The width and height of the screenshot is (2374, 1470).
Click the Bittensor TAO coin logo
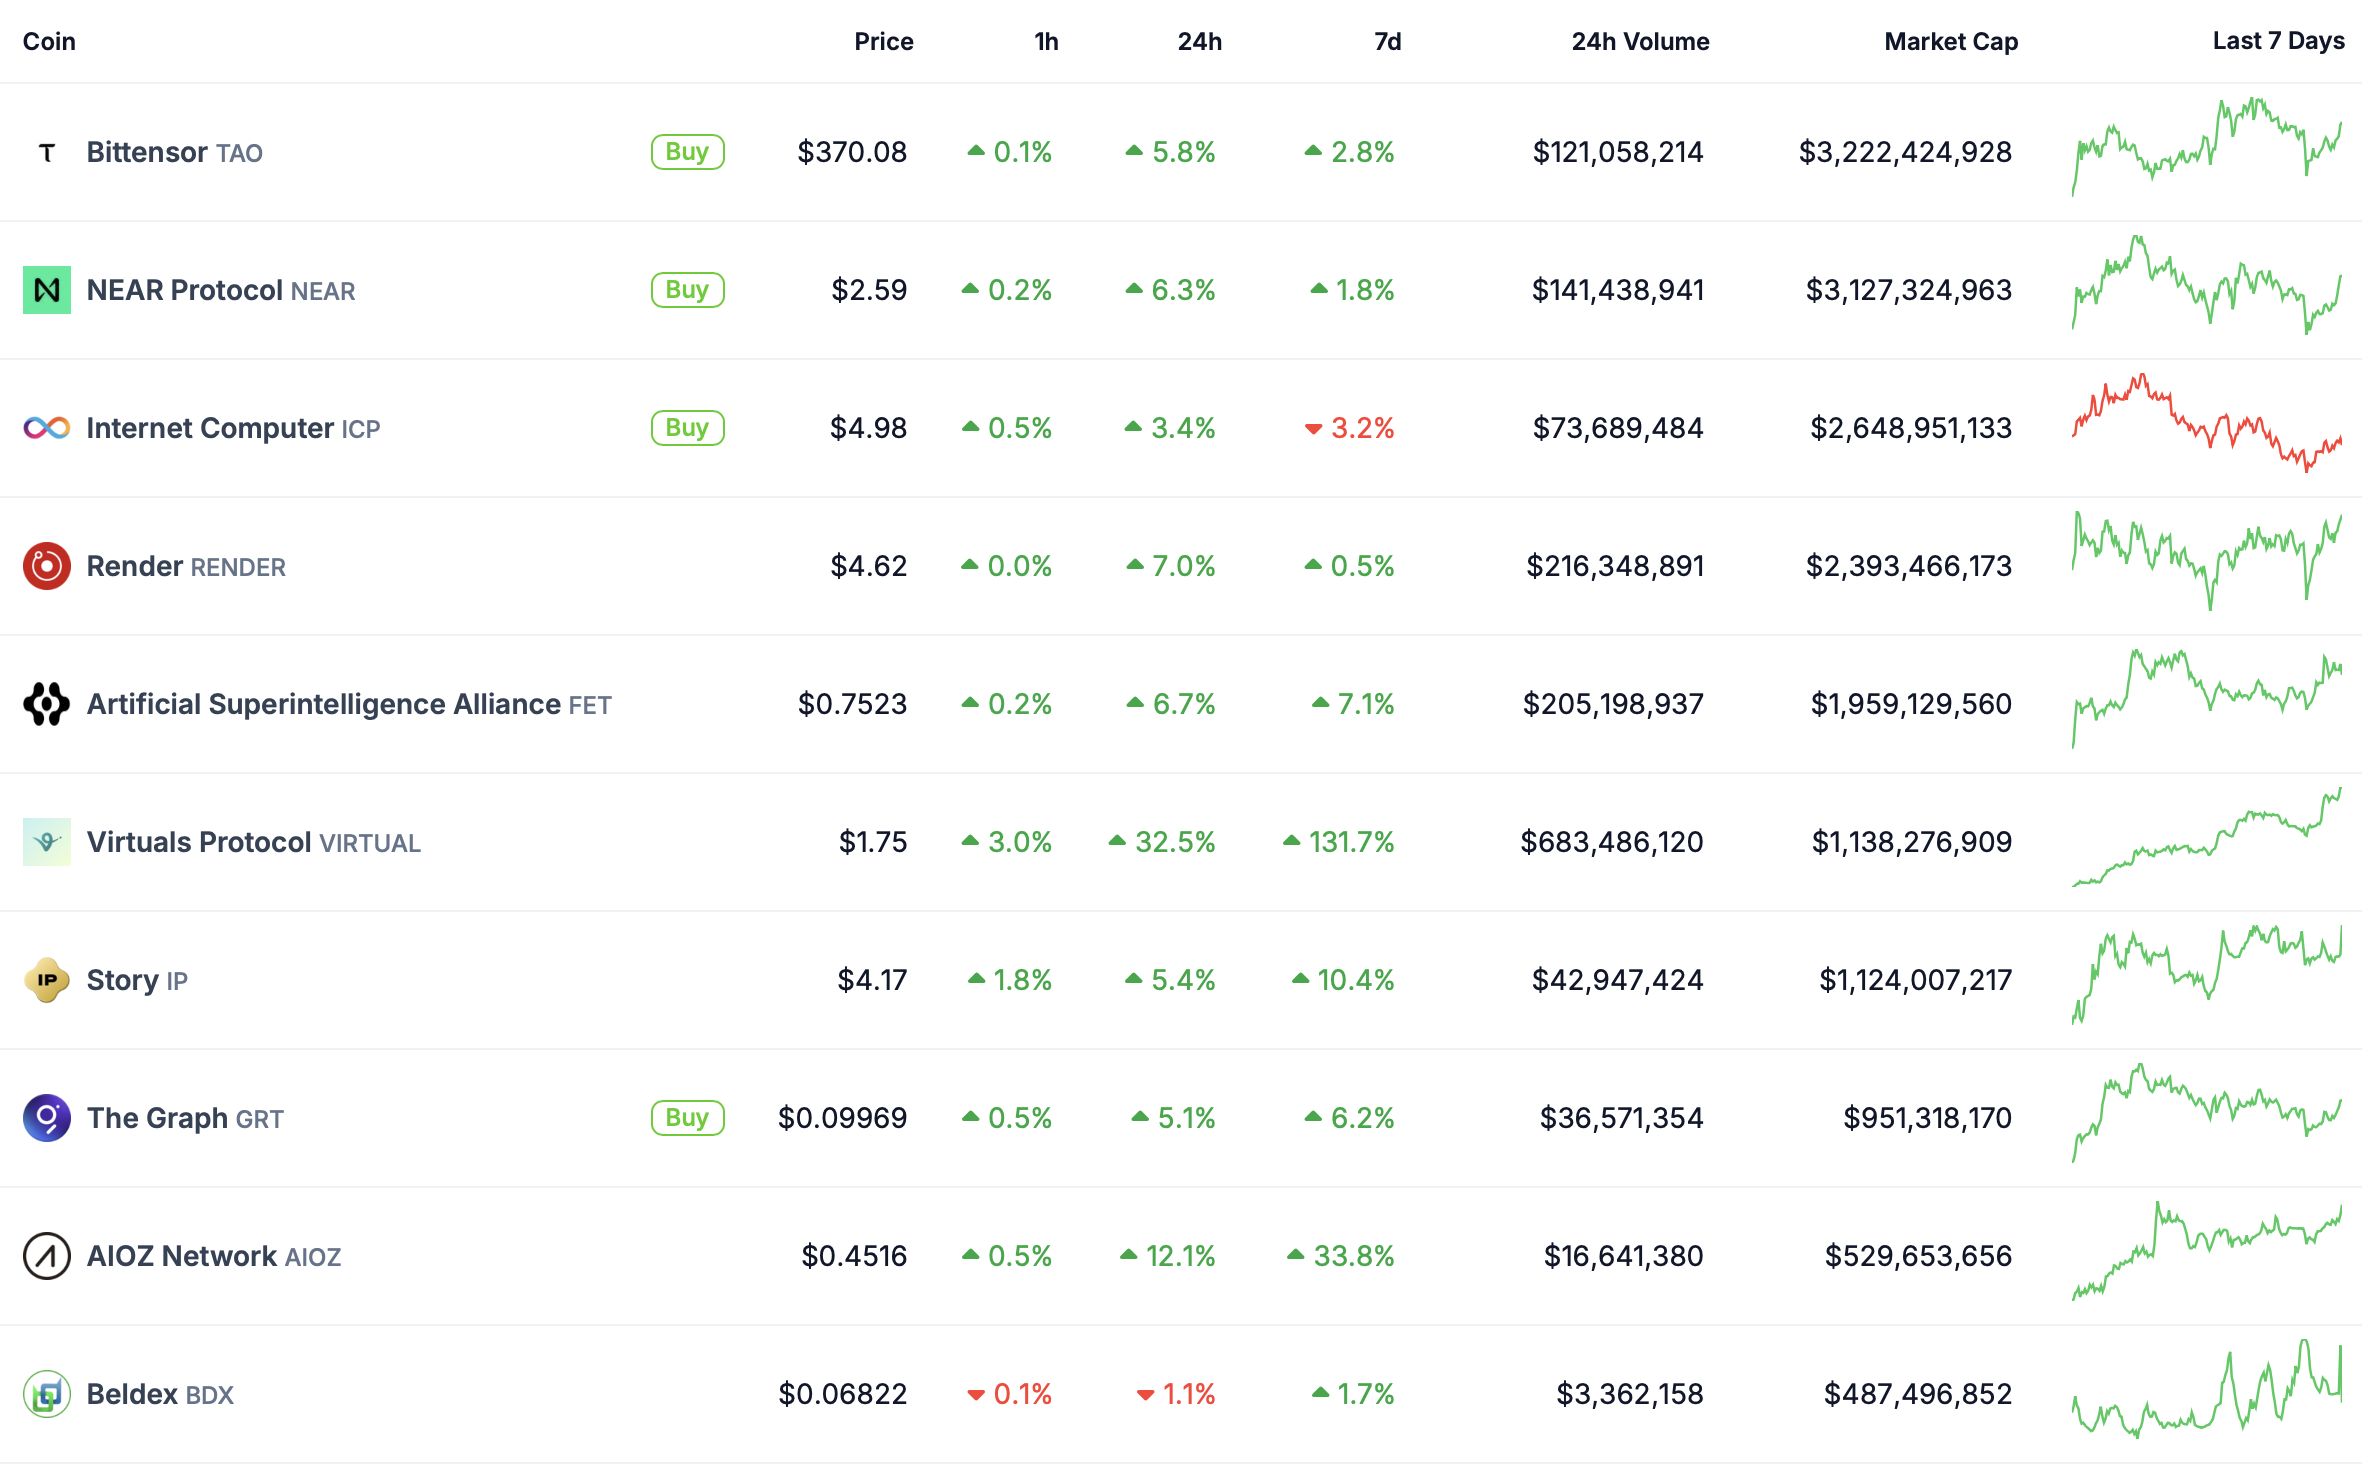coord(47,153)
